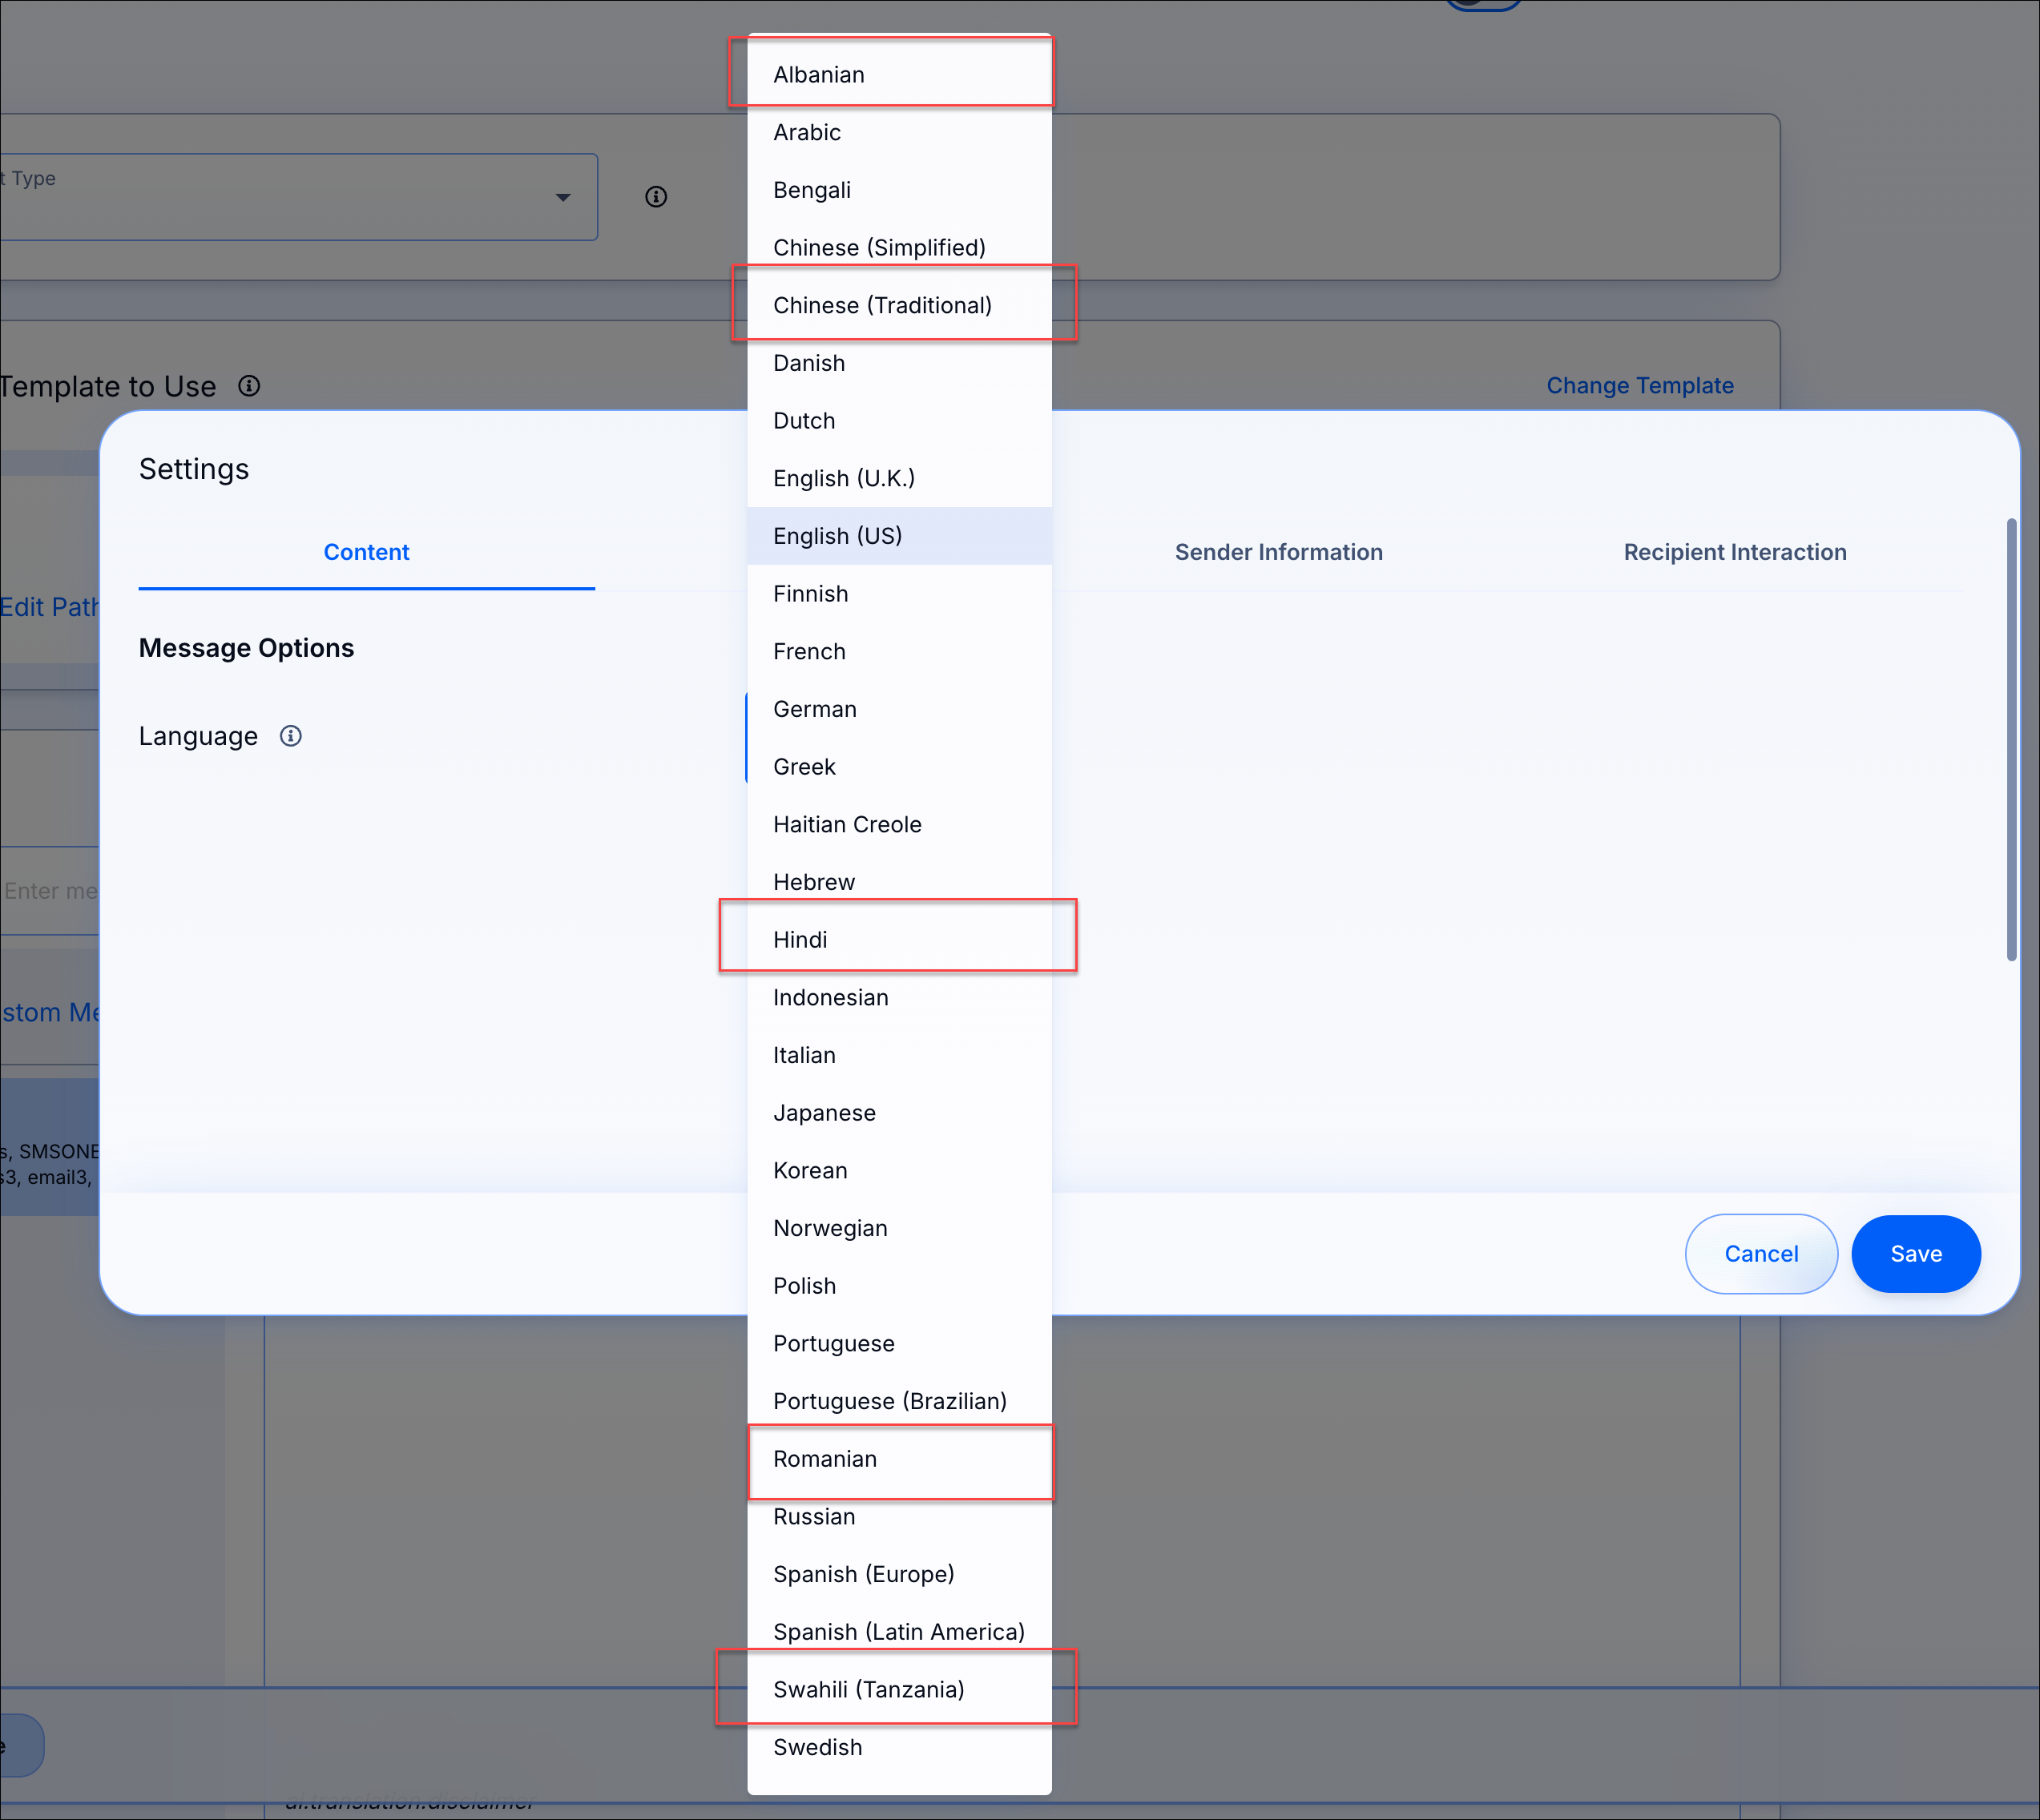Select Albanian from language list

[819, 75]
